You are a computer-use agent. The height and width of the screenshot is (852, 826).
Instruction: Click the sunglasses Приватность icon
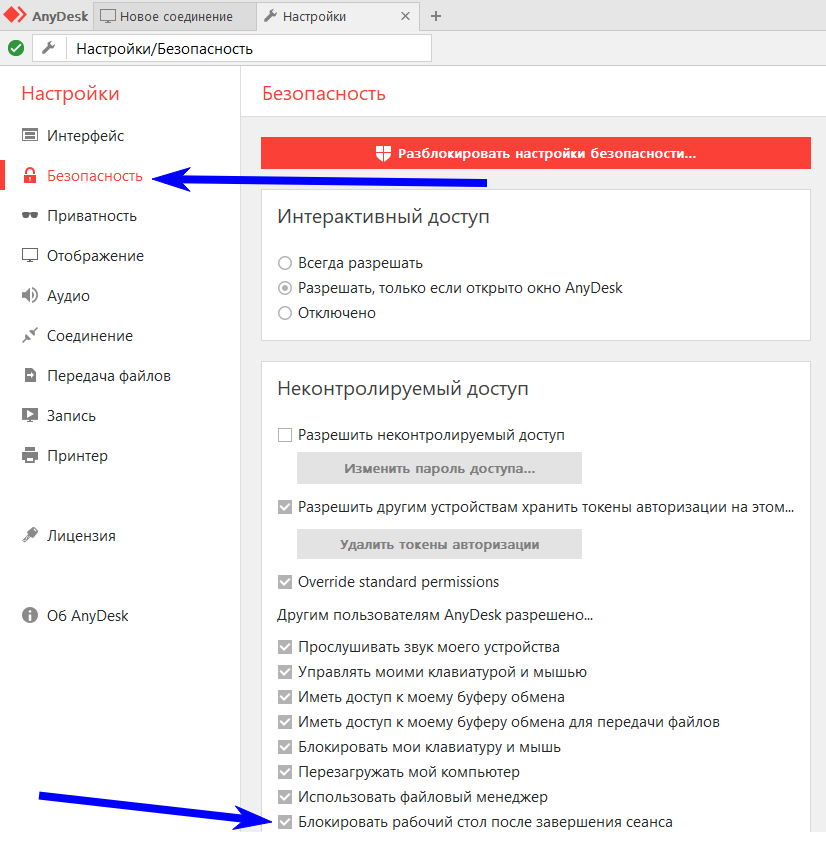30,215
